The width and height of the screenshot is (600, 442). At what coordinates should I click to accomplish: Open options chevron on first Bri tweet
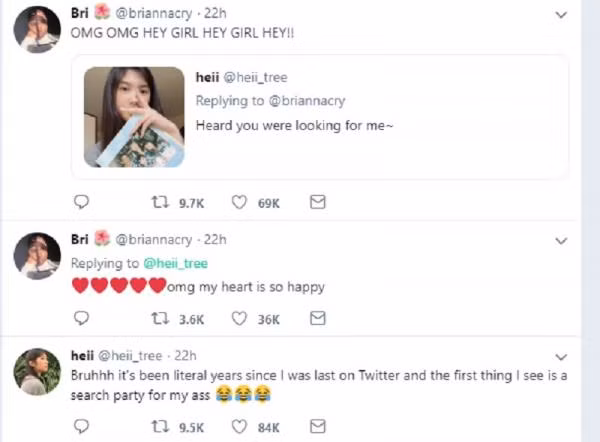tap(561, 15)
